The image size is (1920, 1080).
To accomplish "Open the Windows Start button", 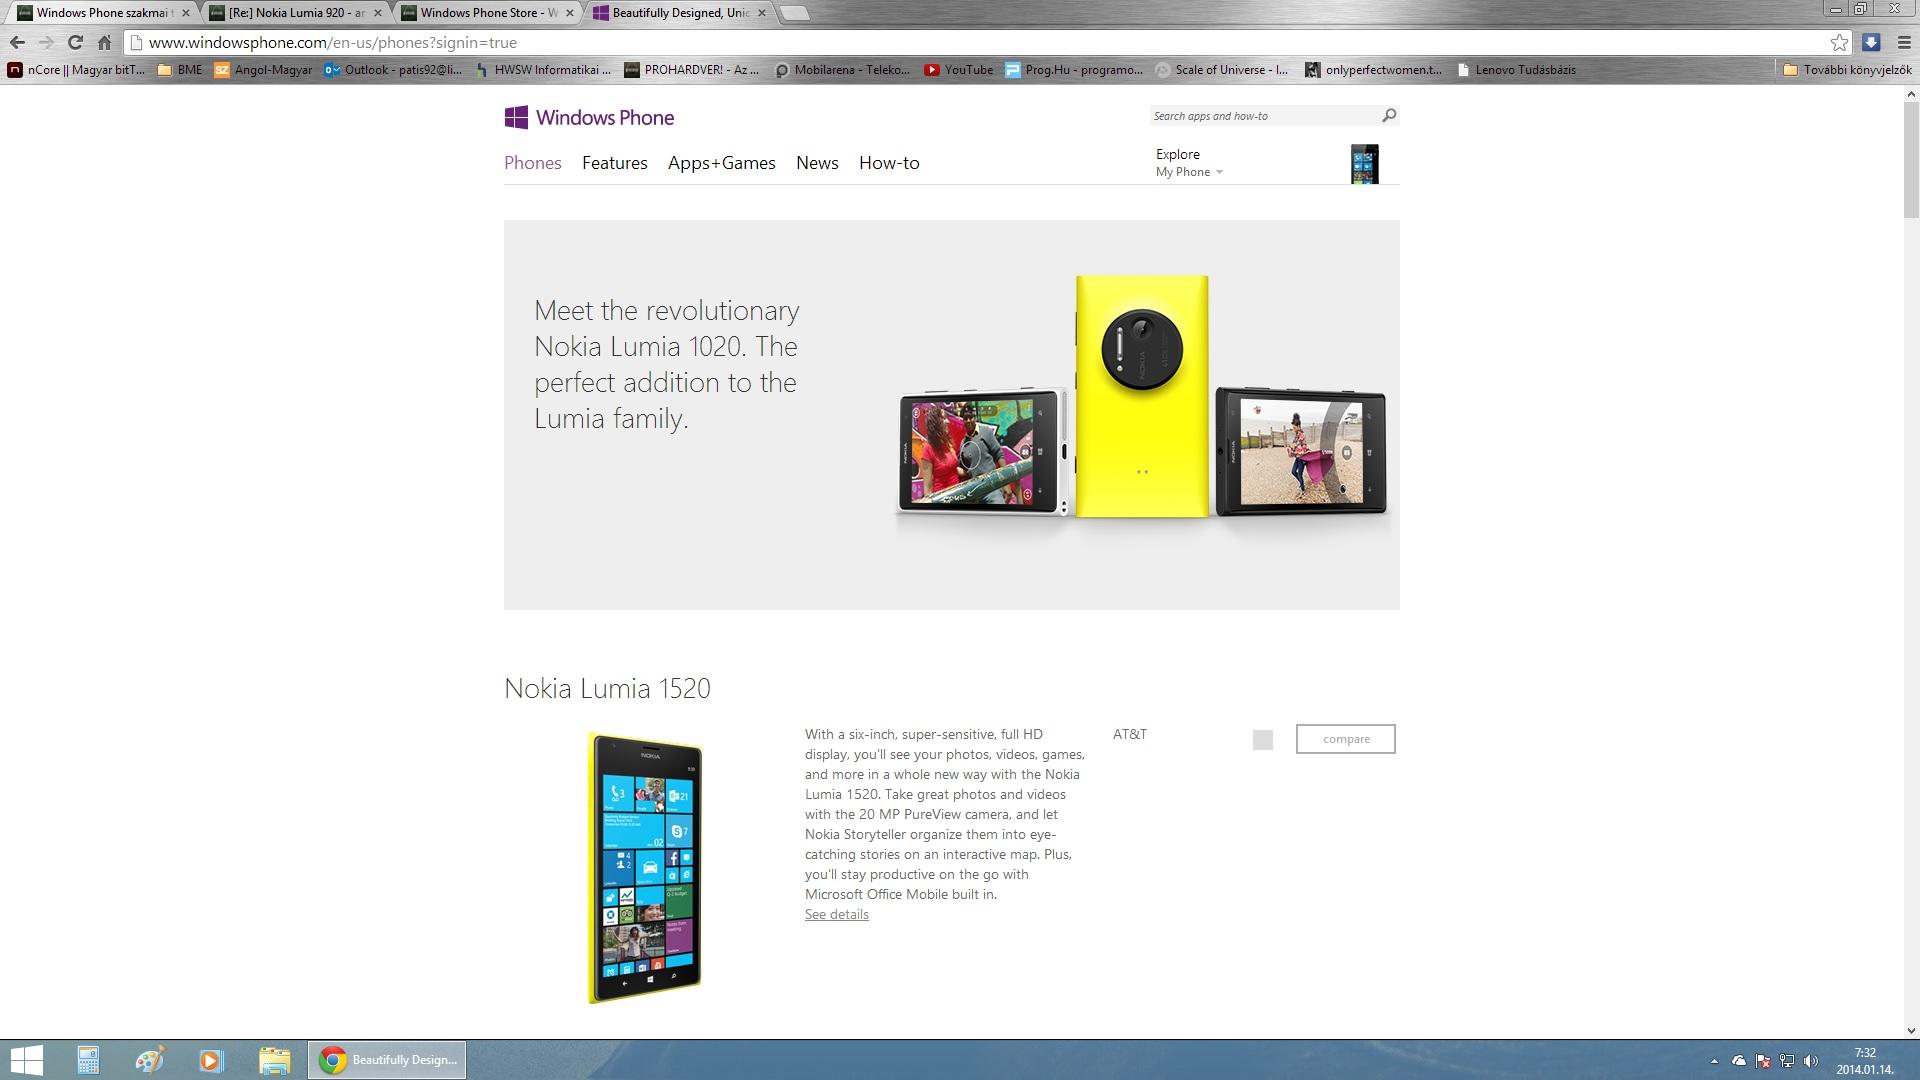I will coord(26,1059).
